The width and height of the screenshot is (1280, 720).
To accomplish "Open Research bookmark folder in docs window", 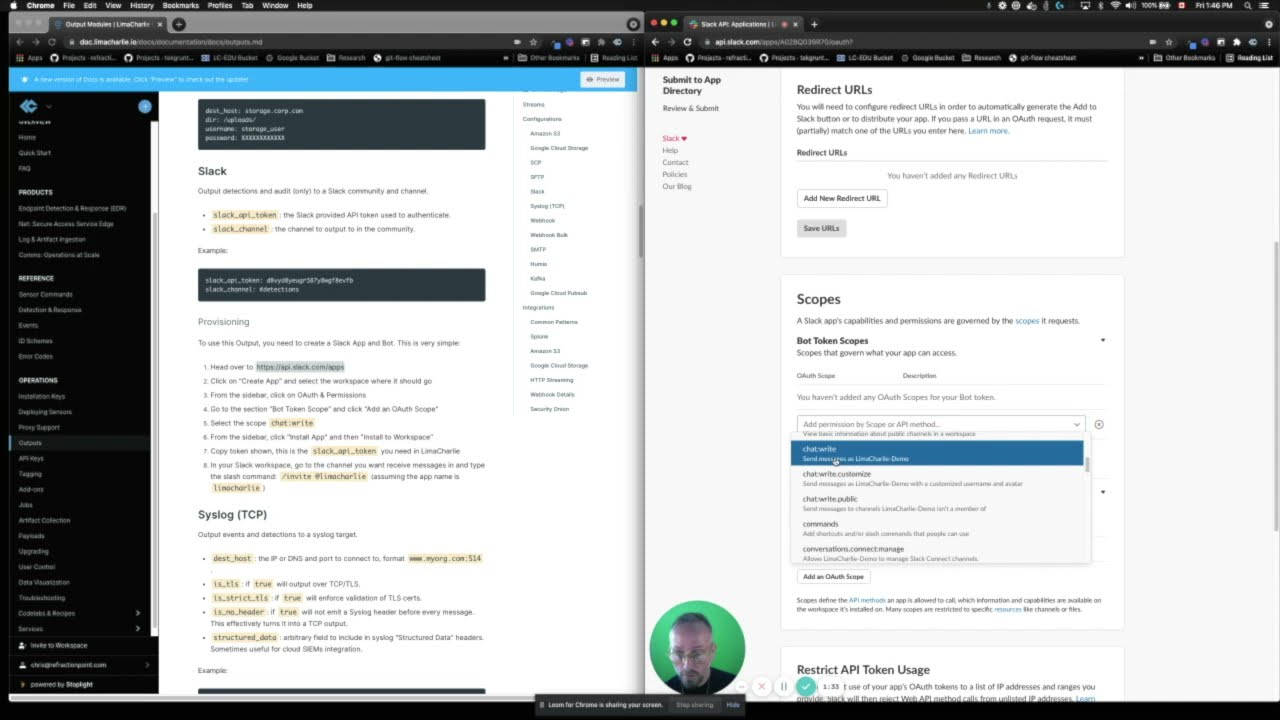I will (x=346, y=58).
